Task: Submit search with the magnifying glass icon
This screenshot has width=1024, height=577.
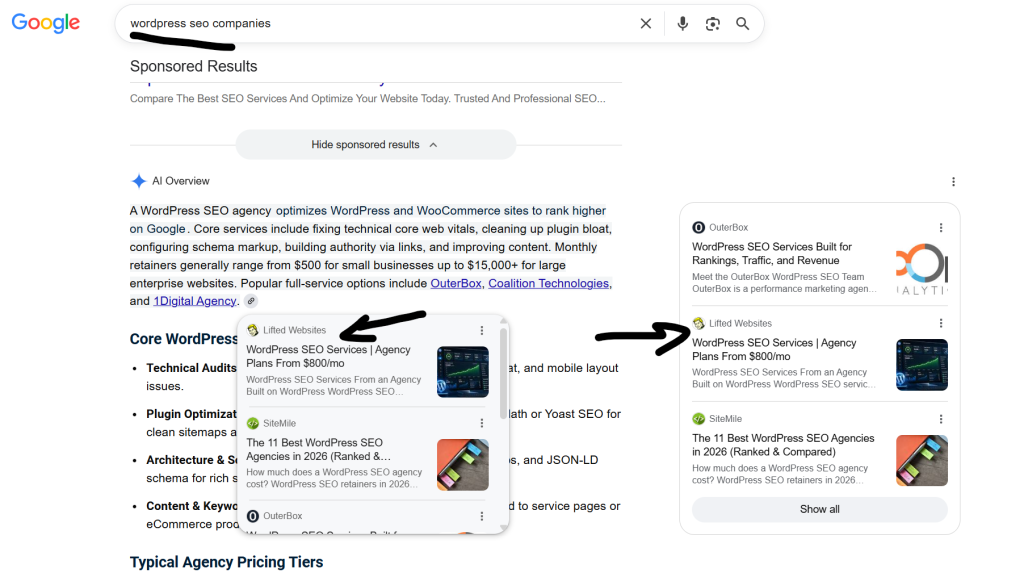Action: (x=743, y=23)
